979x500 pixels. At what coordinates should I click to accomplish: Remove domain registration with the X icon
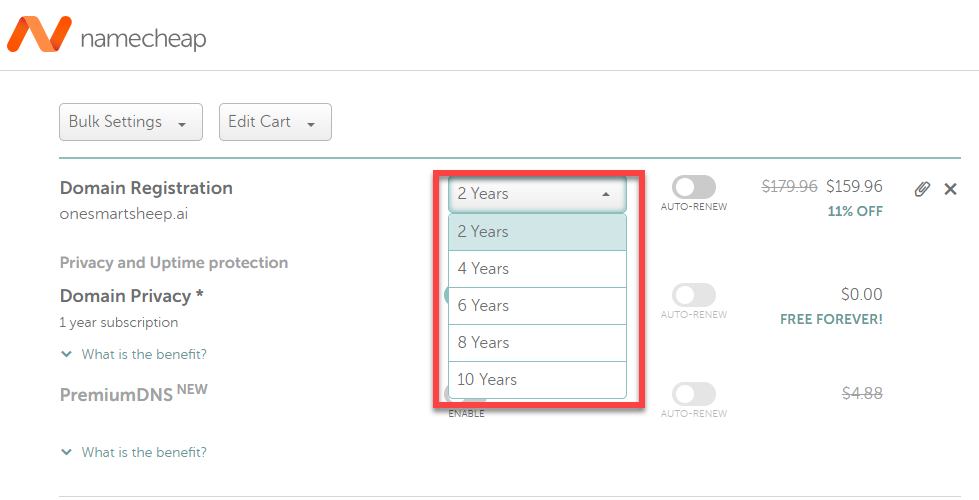click(950, 189)
